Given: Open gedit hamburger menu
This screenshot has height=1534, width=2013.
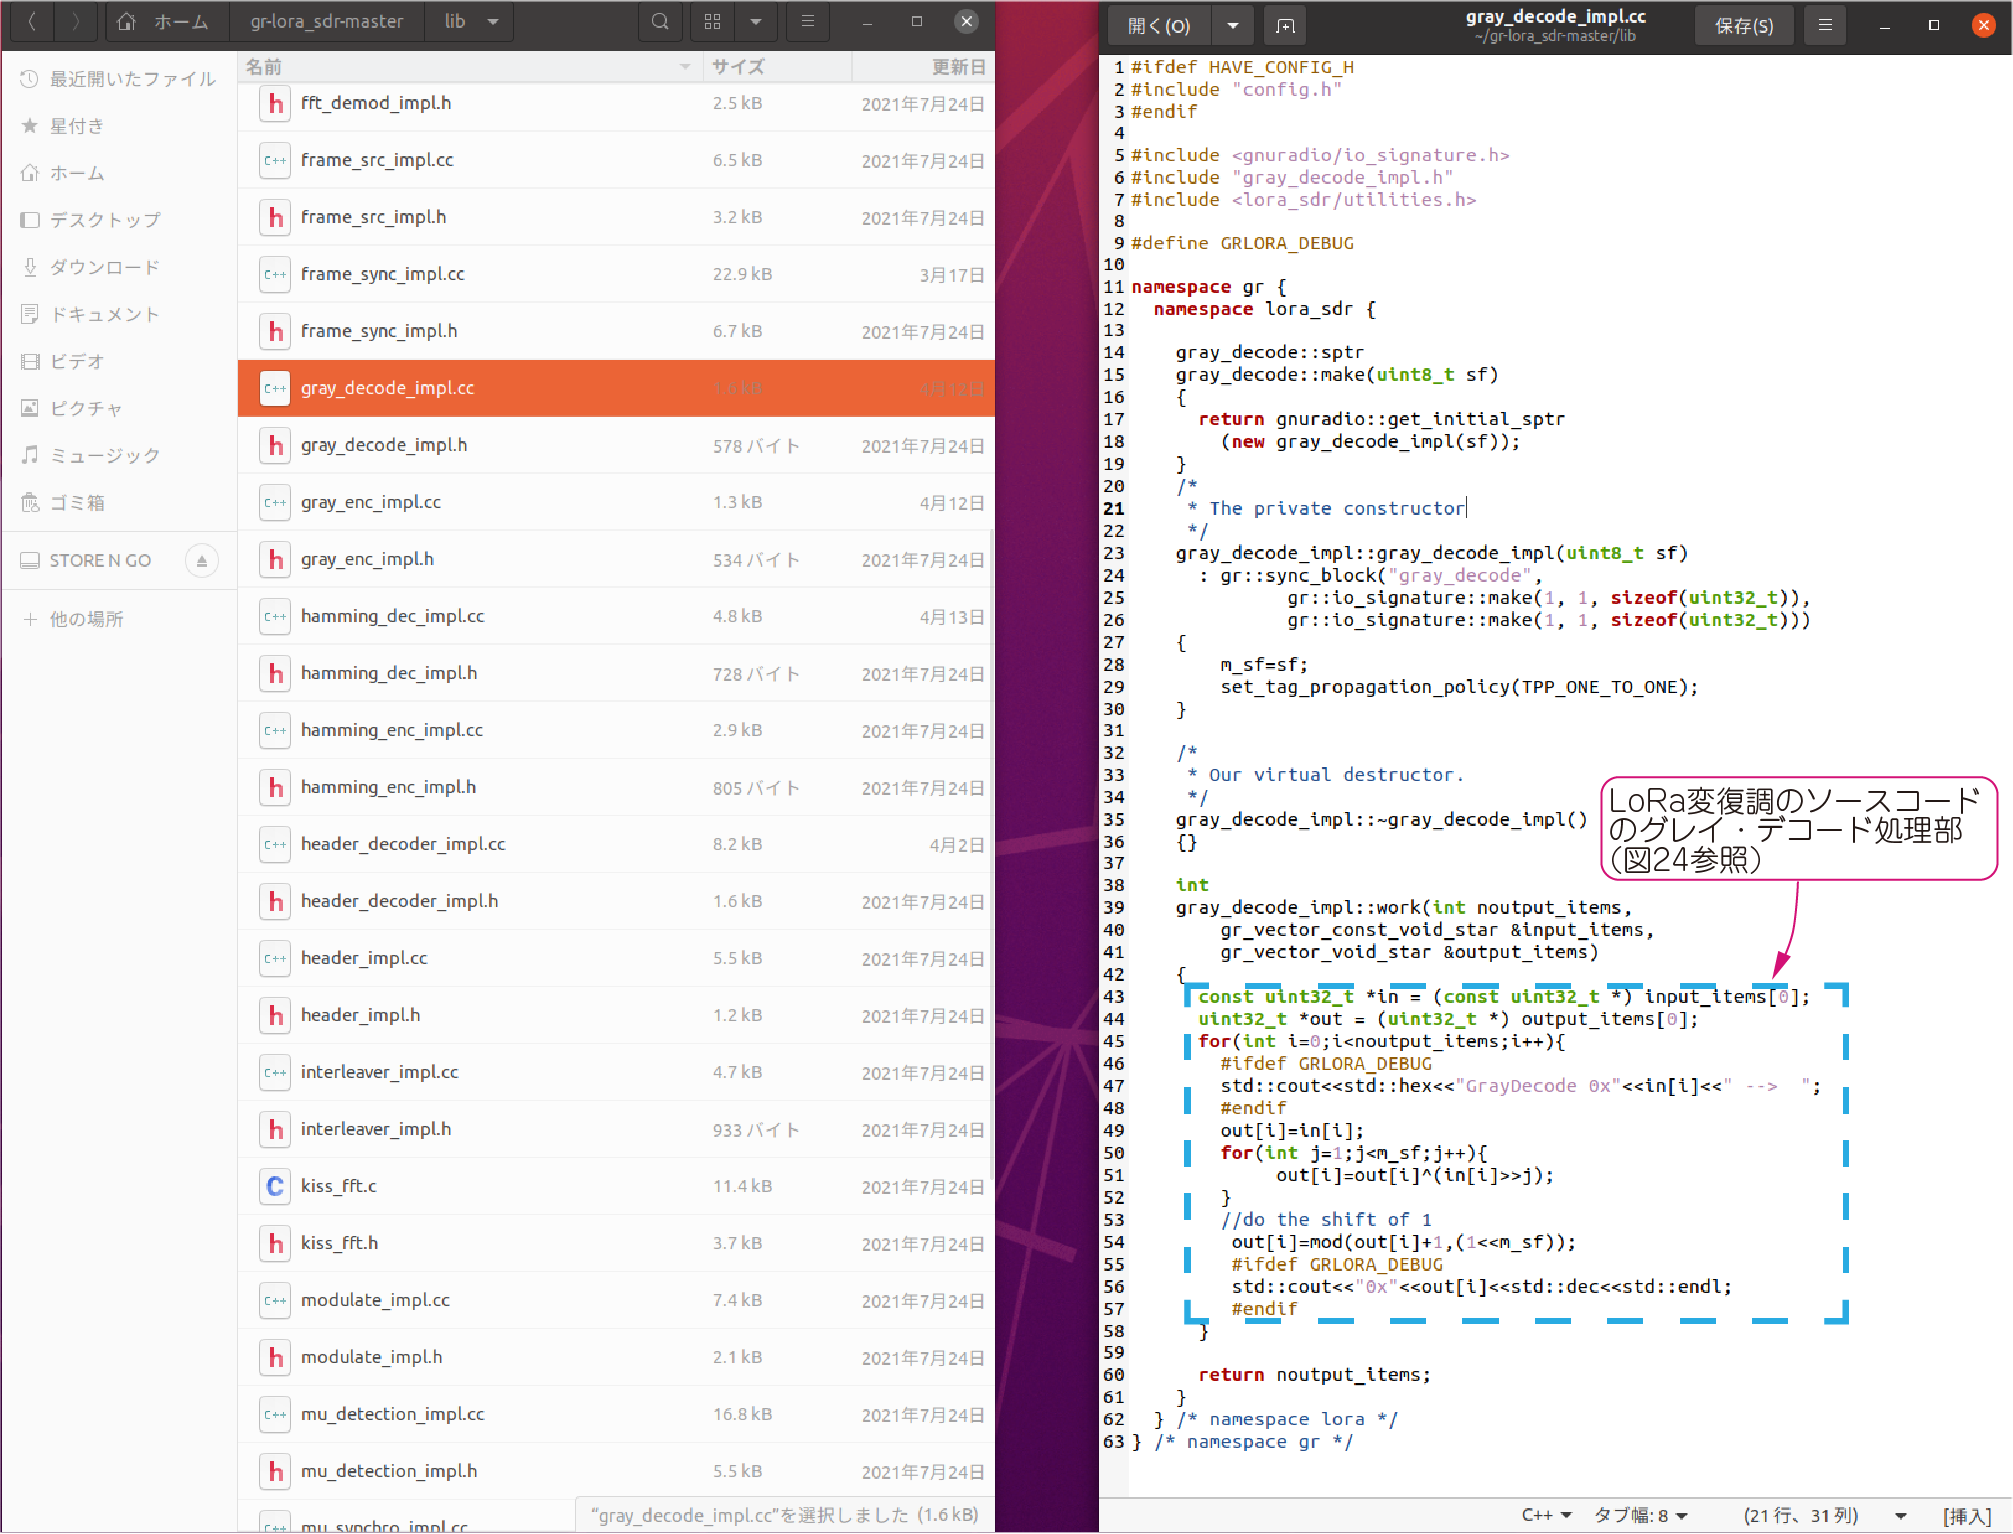Looking at the screenshot, I should click(1825, 26).
